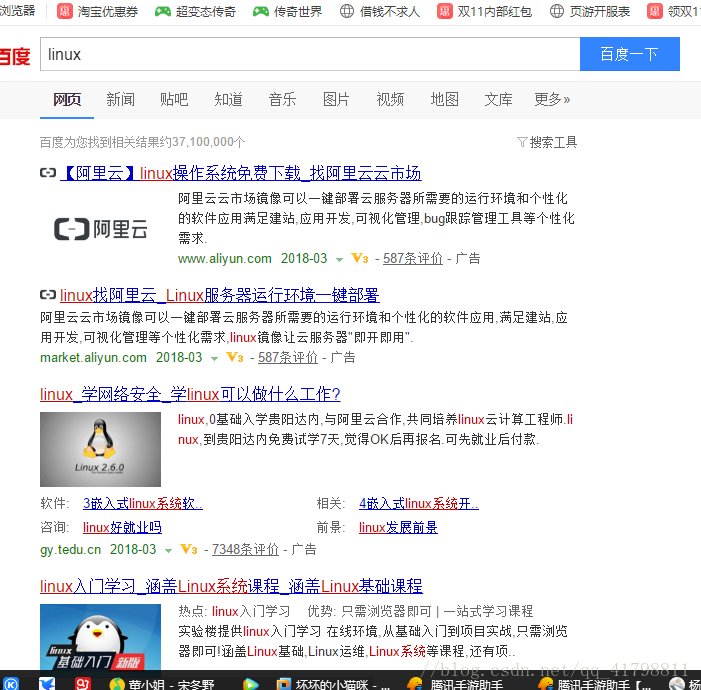
Task: Click the linux基础入门 penguin thumbnail
Action: tap(100, 637)
